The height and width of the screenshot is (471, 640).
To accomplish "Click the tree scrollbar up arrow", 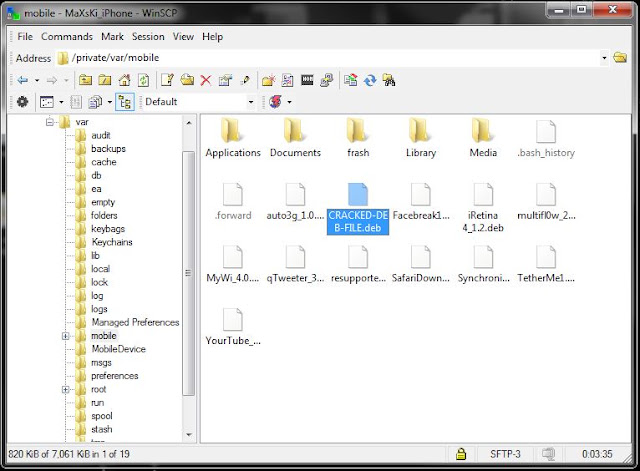I will tap(189, 122).
